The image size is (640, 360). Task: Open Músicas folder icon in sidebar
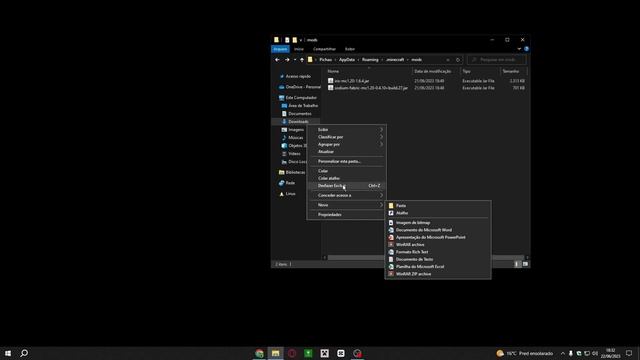(284, 138)
